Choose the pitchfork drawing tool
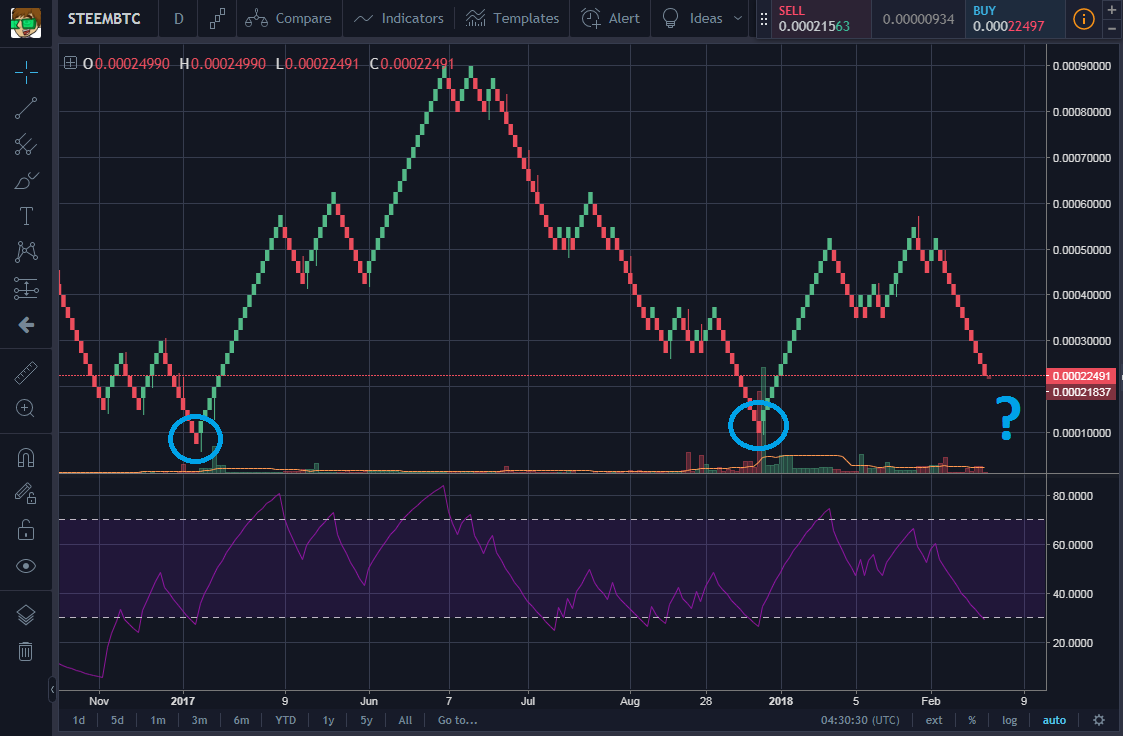1123x736 pixels. click(26, 145)
